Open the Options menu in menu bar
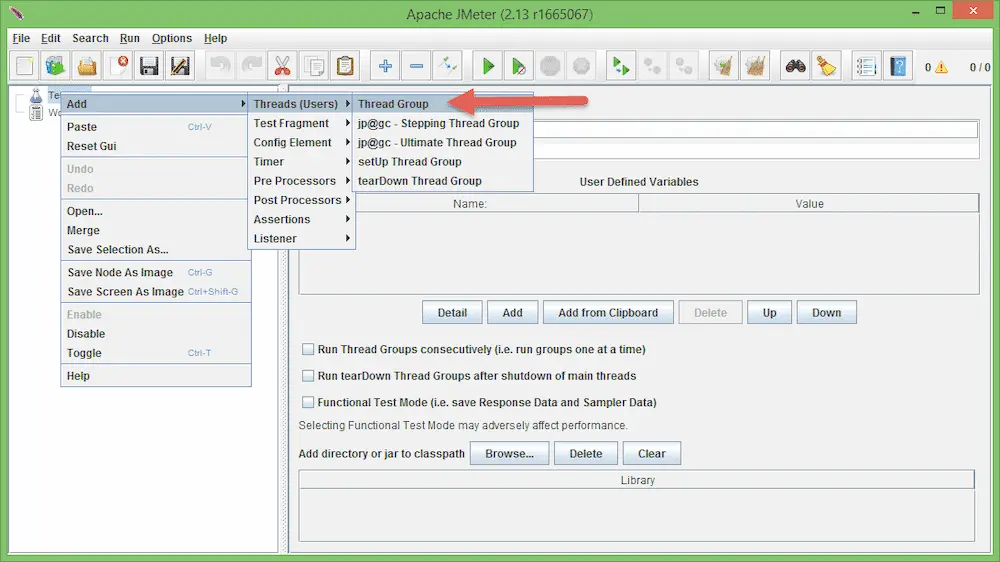This screenshot has height=562, width=1000. pos(172,38)
